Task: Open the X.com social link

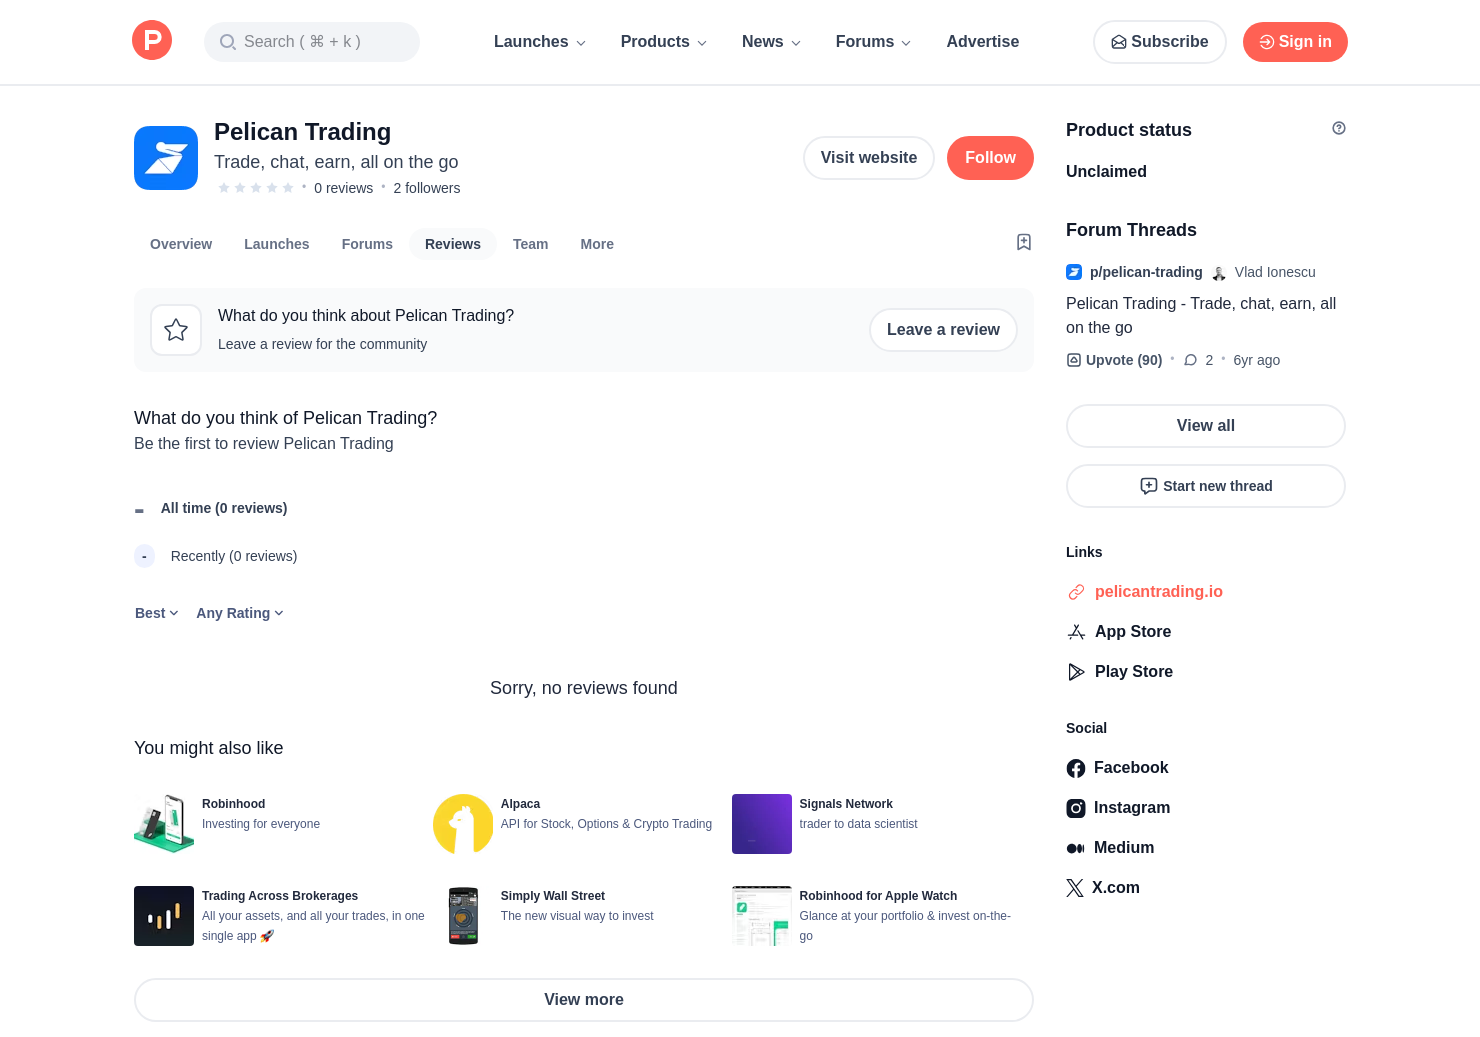Action: 1114,888
